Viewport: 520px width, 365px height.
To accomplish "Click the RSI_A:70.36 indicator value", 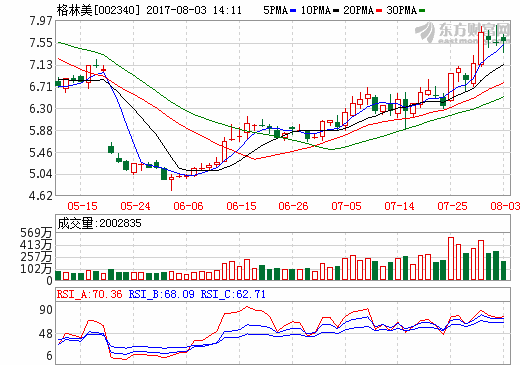I will (89, 294).
